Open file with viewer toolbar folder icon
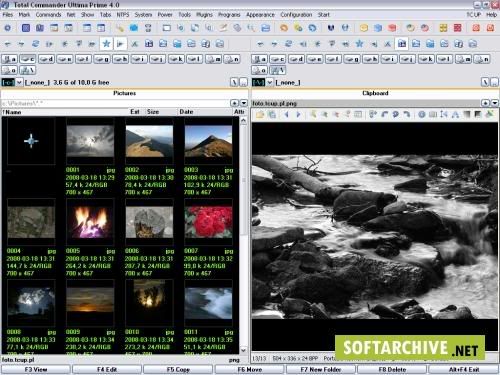The width and height of the screenshot is (500, 375). coord(260,115)
